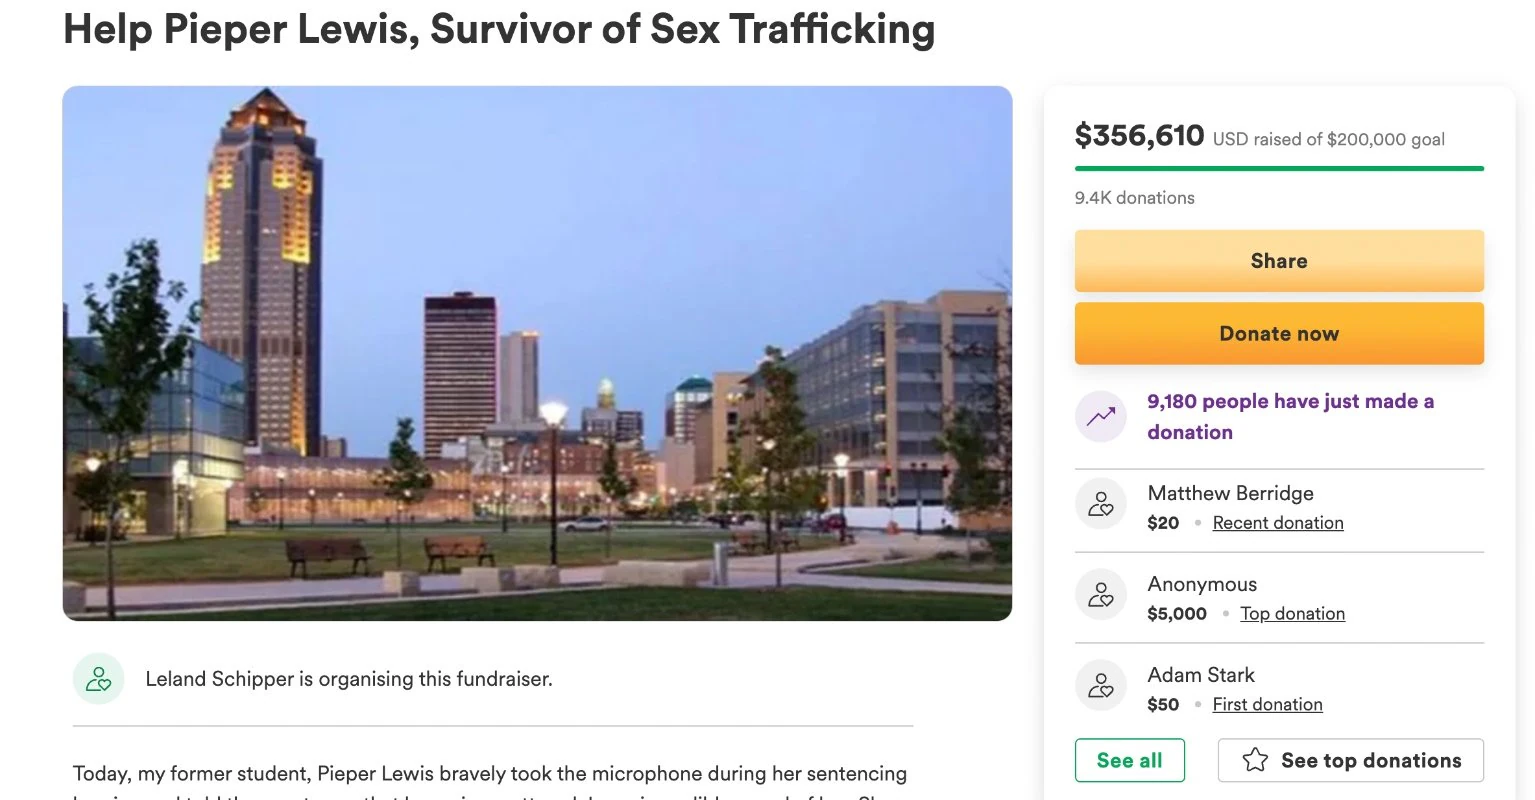The image size is (1535, 800).
Task: Open the See top donations button
Action: point(1350,760)
